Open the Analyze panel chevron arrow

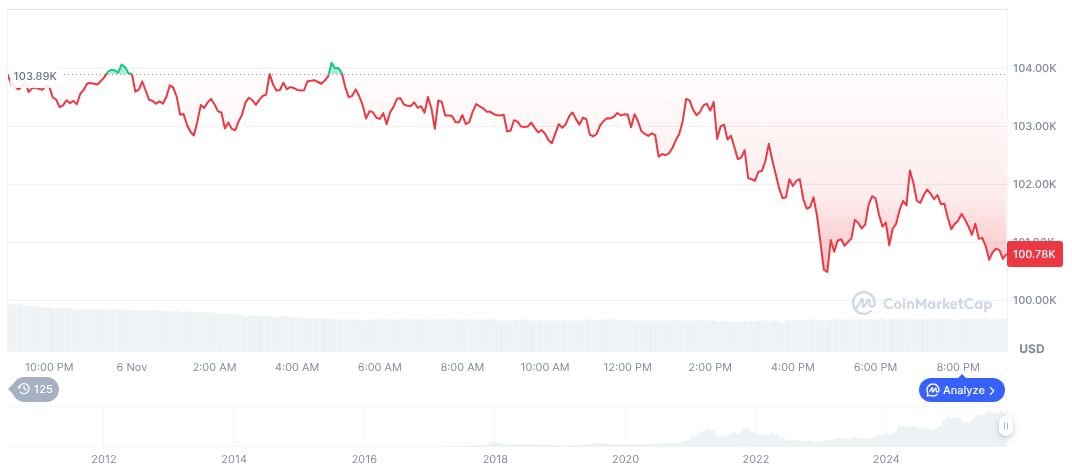point(992,390)
